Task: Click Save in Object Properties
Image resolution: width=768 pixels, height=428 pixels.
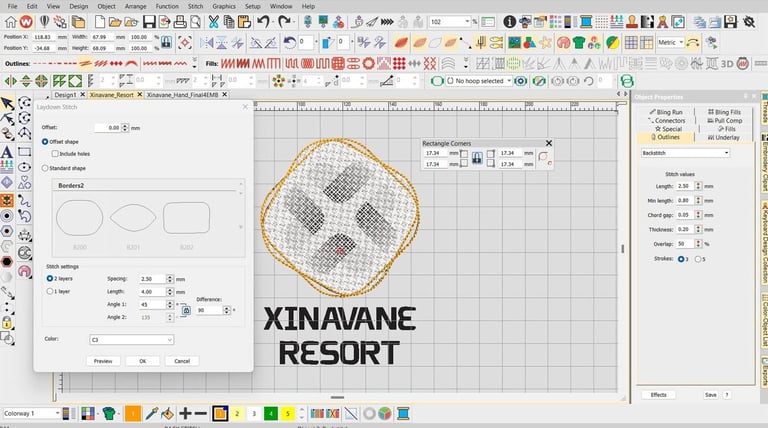Action: coord(711,395)
